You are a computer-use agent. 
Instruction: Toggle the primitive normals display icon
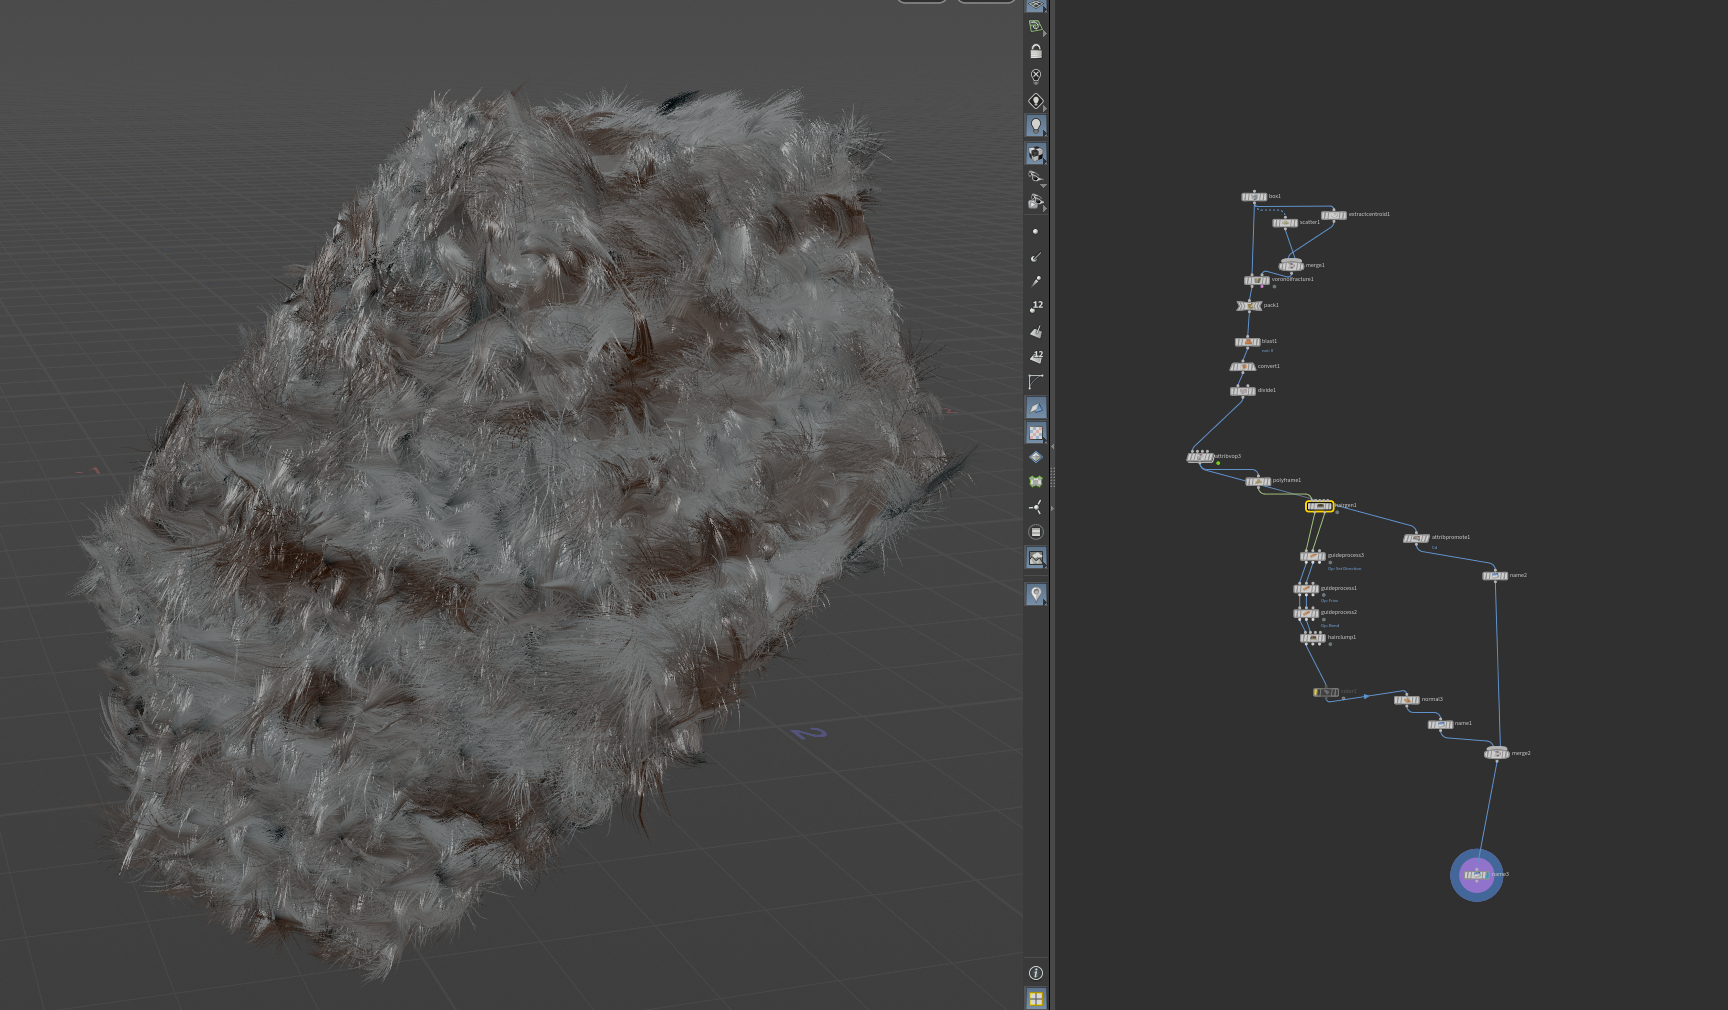click(x=1036, y=332)
